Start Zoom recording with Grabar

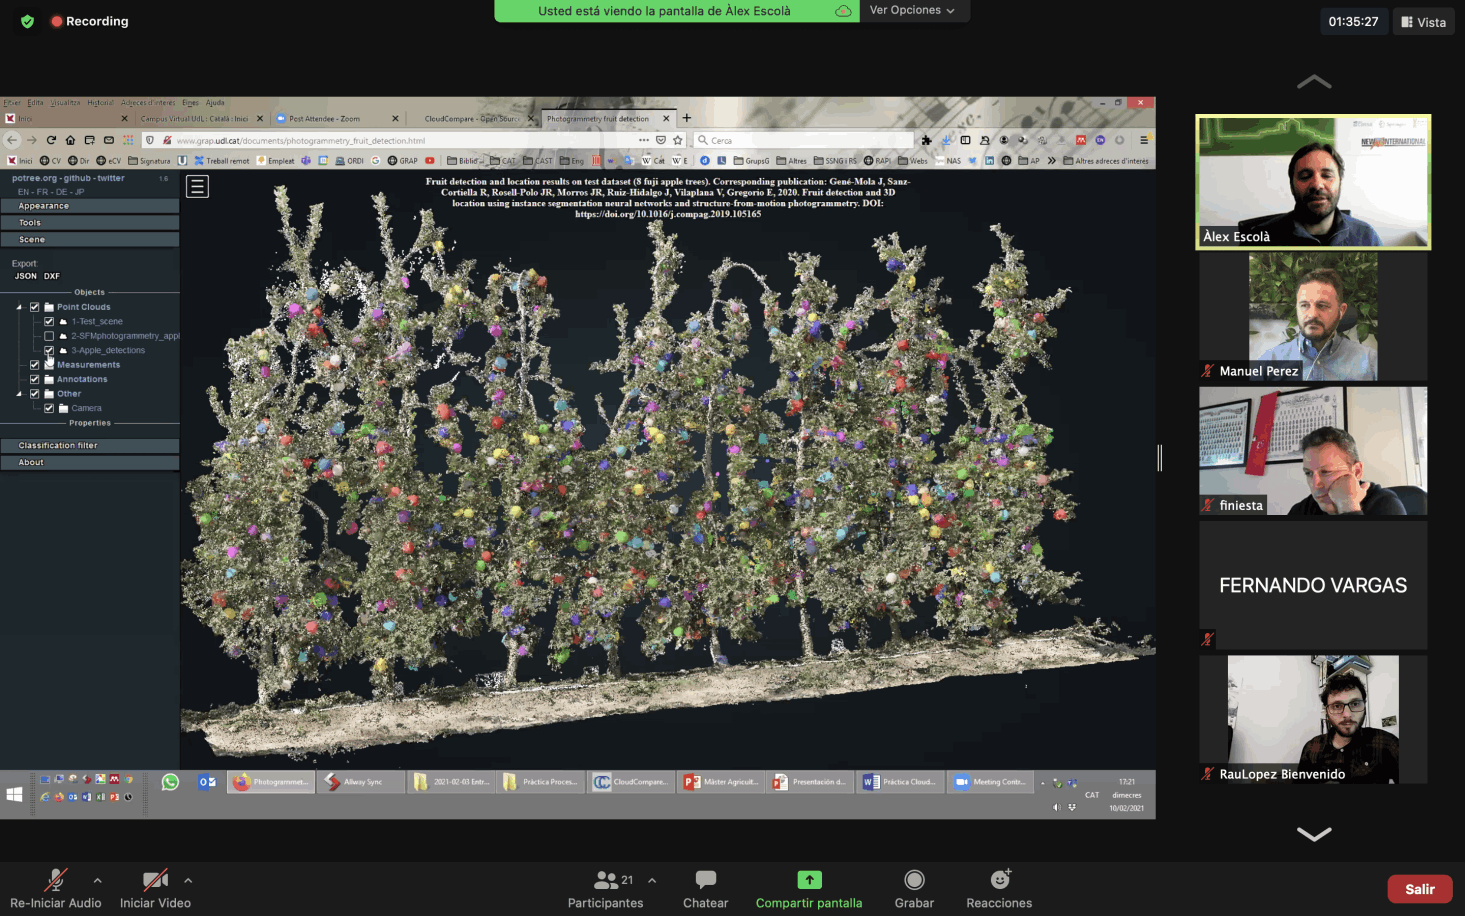click(x=914, y=887)
